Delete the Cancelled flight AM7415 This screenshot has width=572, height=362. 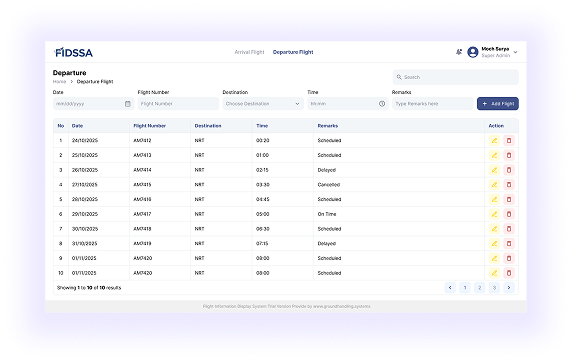(x=509, y=185)
